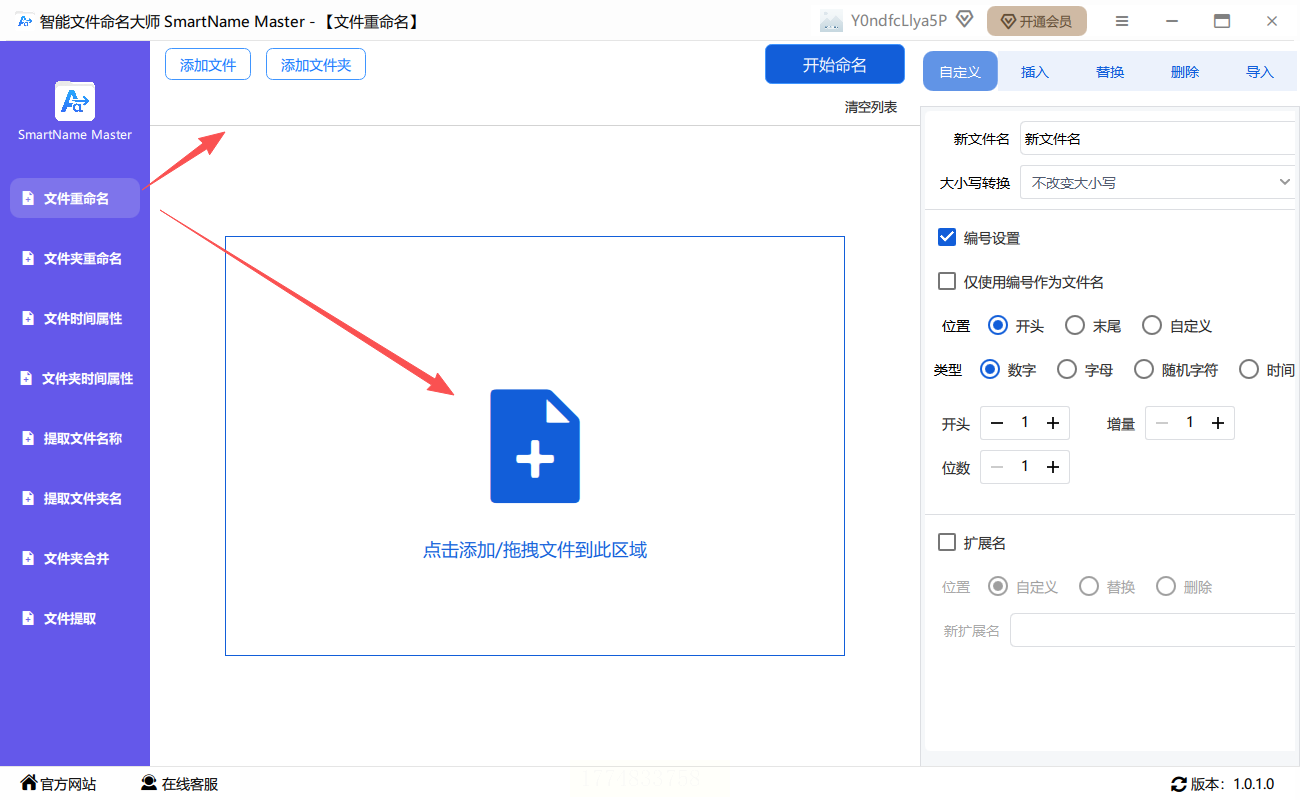Open the 文件提取 sidebar item

coord(75,618)
